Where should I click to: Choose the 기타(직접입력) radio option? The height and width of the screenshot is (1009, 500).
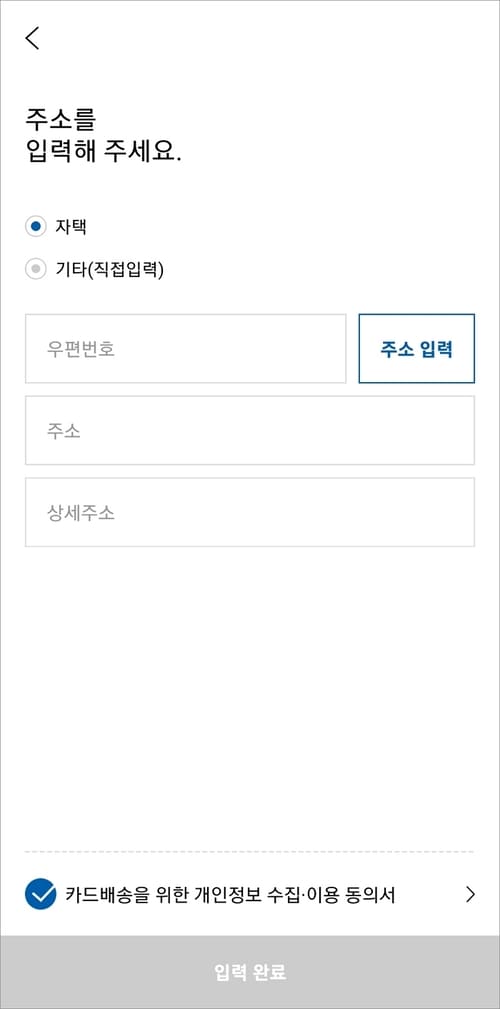(x=35, y=269)
